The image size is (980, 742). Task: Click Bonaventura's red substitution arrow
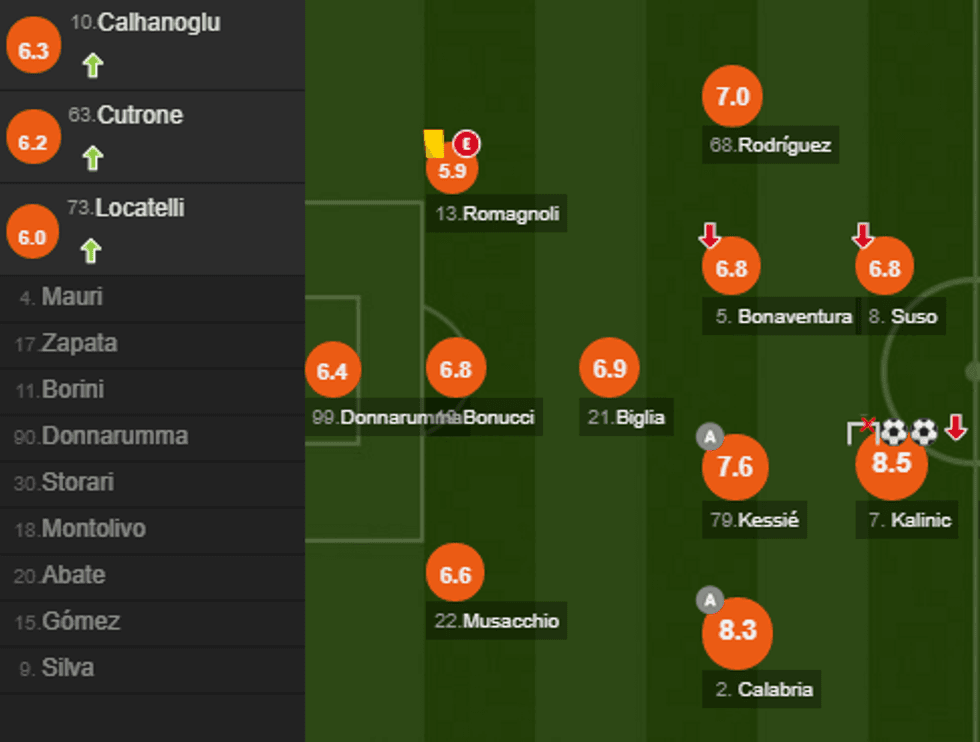coord(710,236)
